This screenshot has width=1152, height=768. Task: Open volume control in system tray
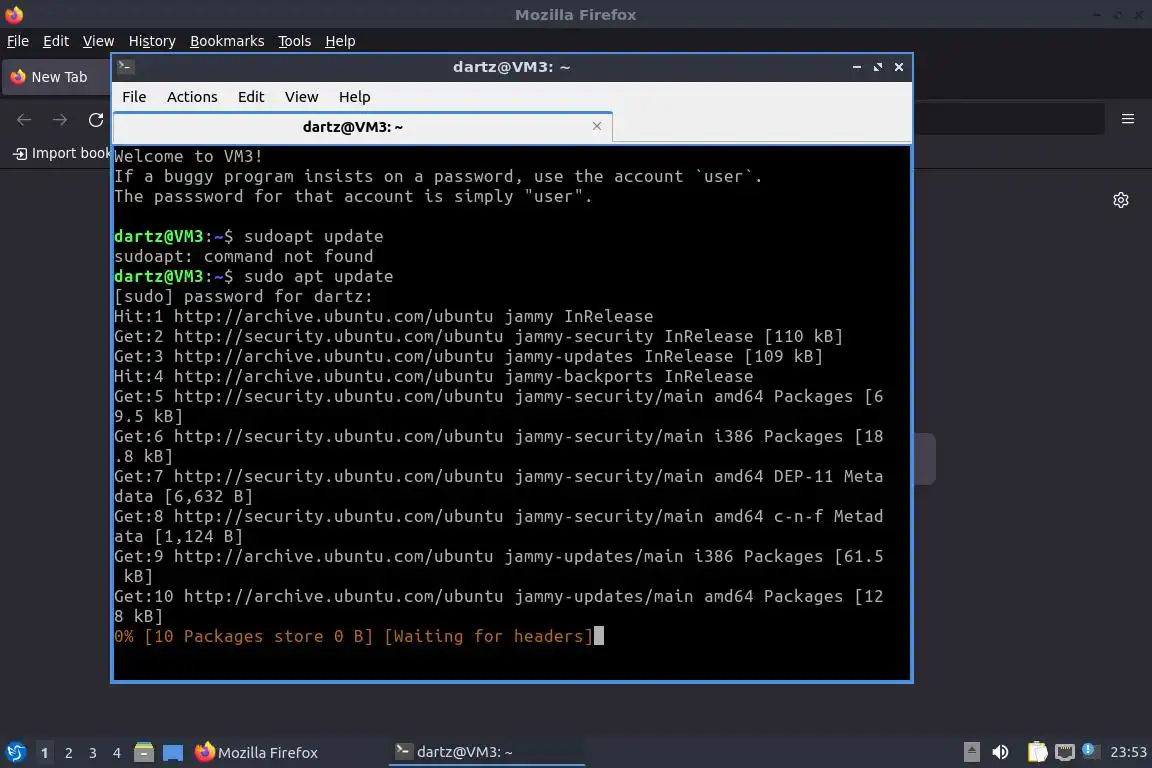pyautogui.click(x=1000, y=752)
